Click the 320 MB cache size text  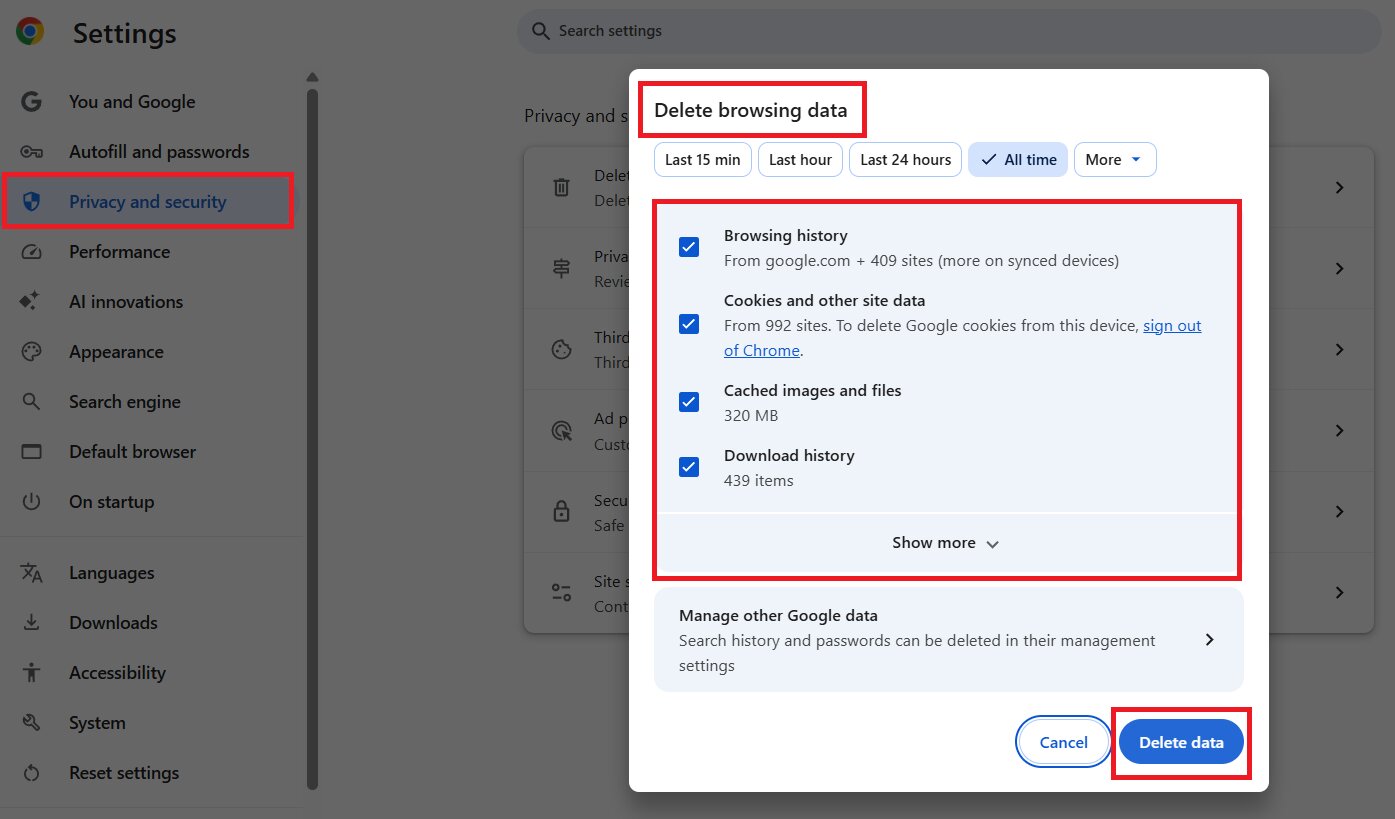751,416
